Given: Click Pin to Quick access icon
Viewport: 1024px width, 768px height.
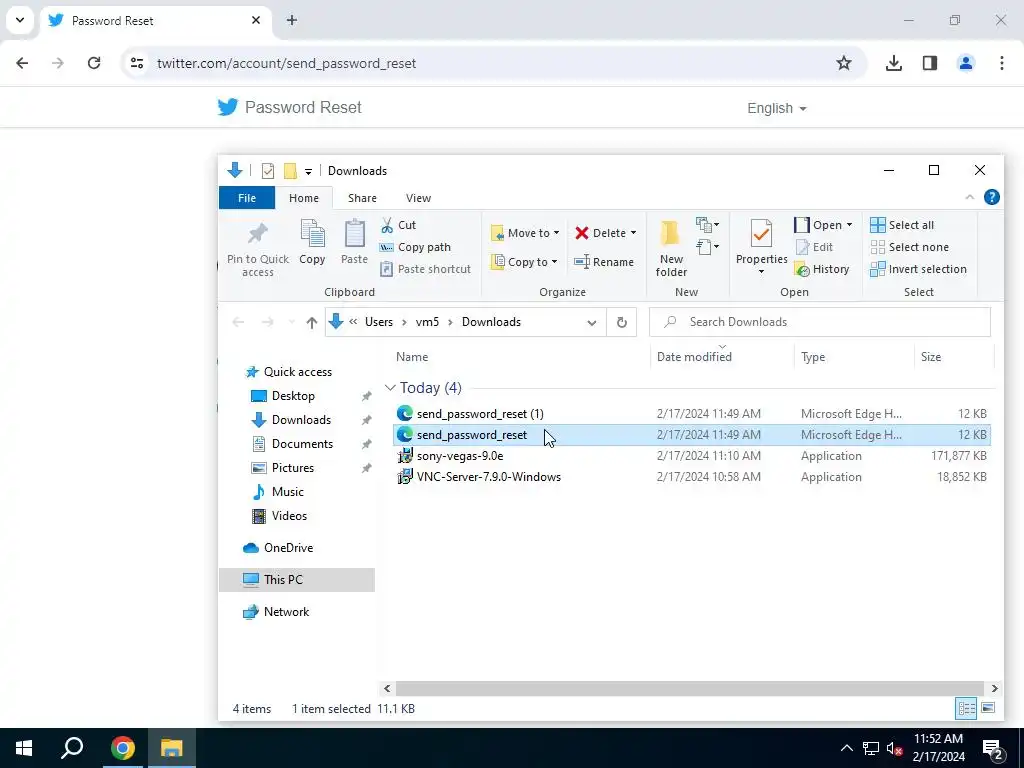Looking at the screenshot, I should tap(257, 233).
